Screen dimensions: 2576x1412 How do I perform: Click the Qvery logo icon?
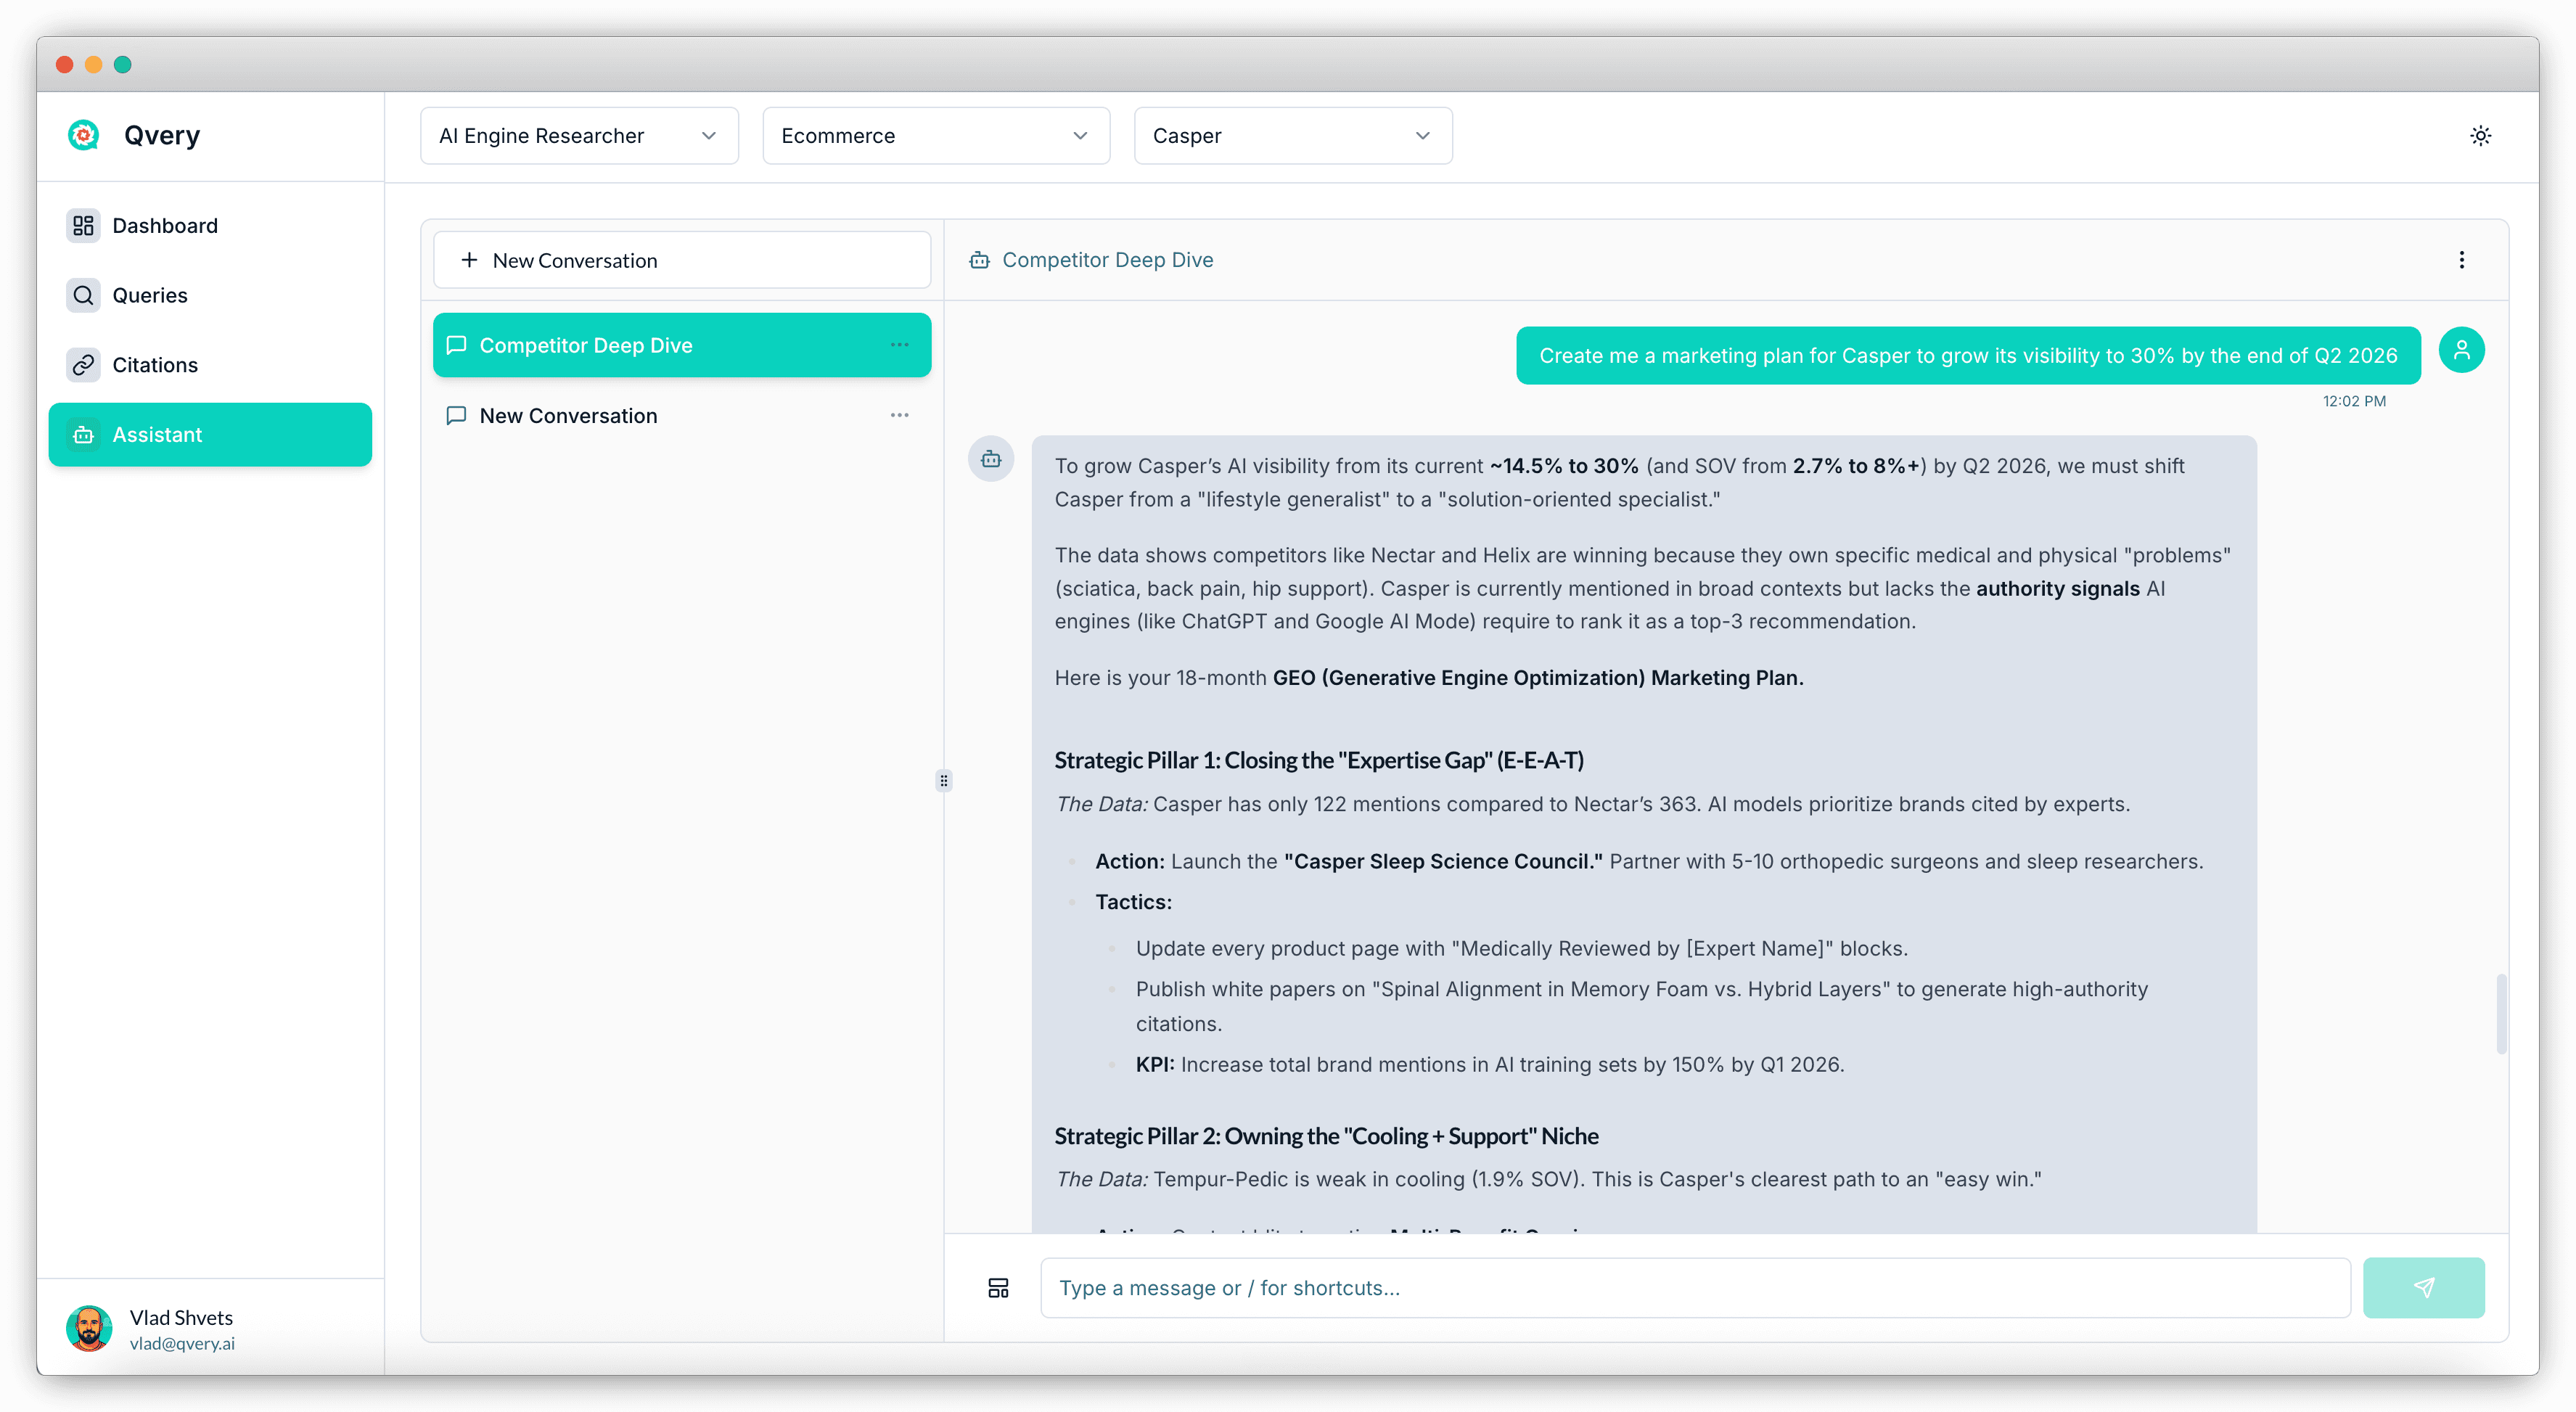coord(83,135)
